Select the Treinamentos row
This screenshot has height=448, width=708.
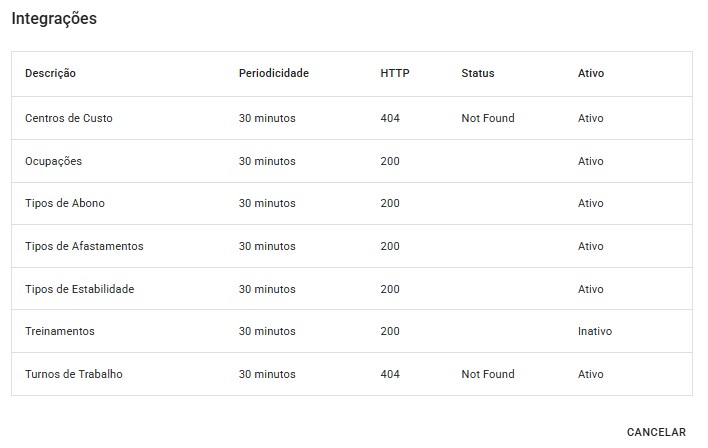click(x=60, y=331)
